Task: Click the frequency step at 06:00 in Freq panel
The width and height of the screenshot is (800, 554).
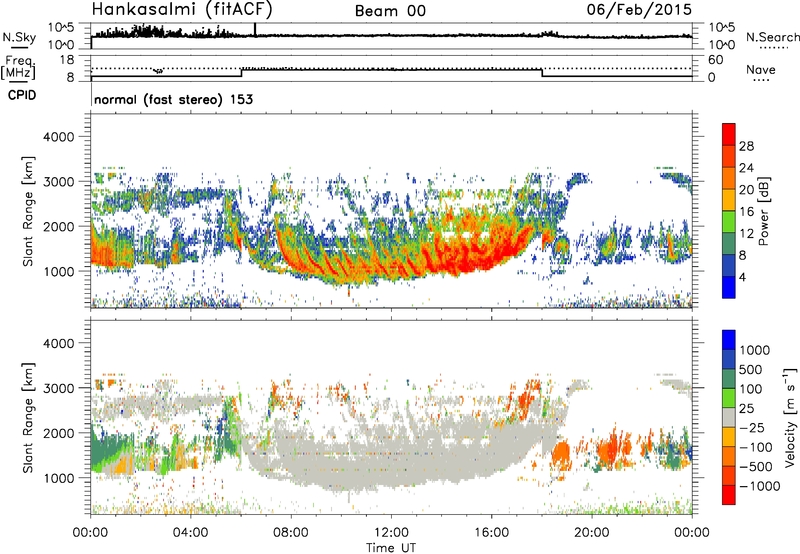Action: 242,72
